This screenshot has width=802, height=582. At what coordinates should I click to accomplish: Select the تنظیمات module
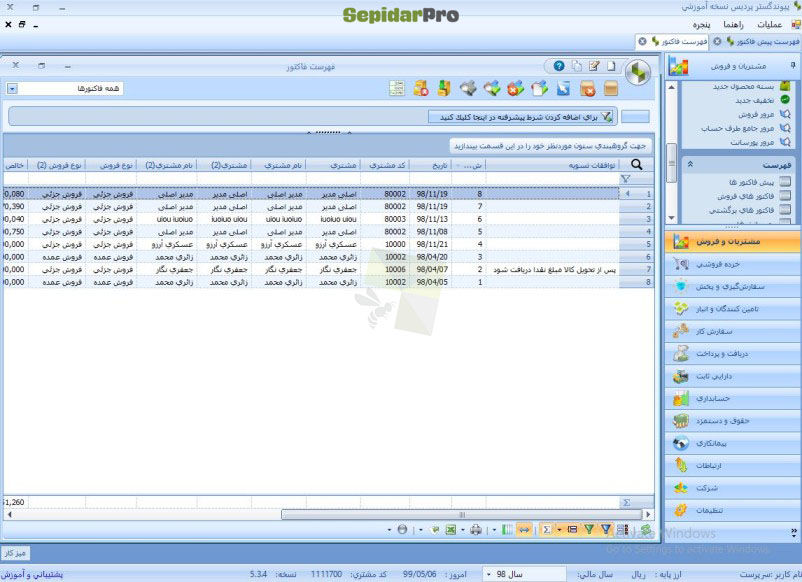tap(733, 510)
